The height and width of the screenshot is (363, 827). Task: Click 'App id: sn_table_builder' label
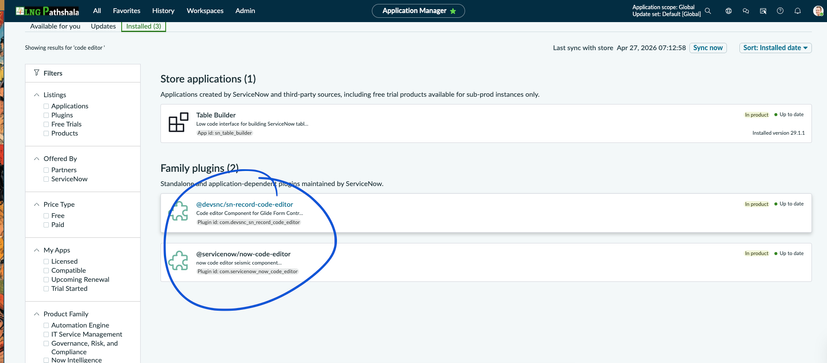click(225, 133)
